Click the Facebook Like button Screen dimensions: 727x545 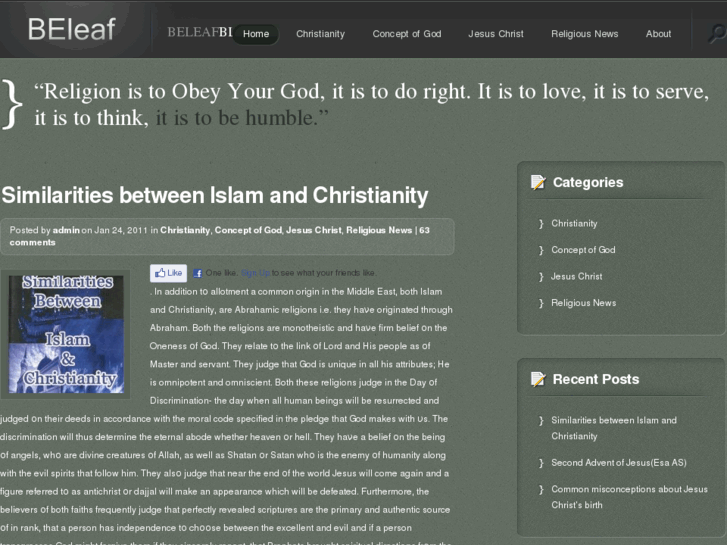click(x=168, y=273)
